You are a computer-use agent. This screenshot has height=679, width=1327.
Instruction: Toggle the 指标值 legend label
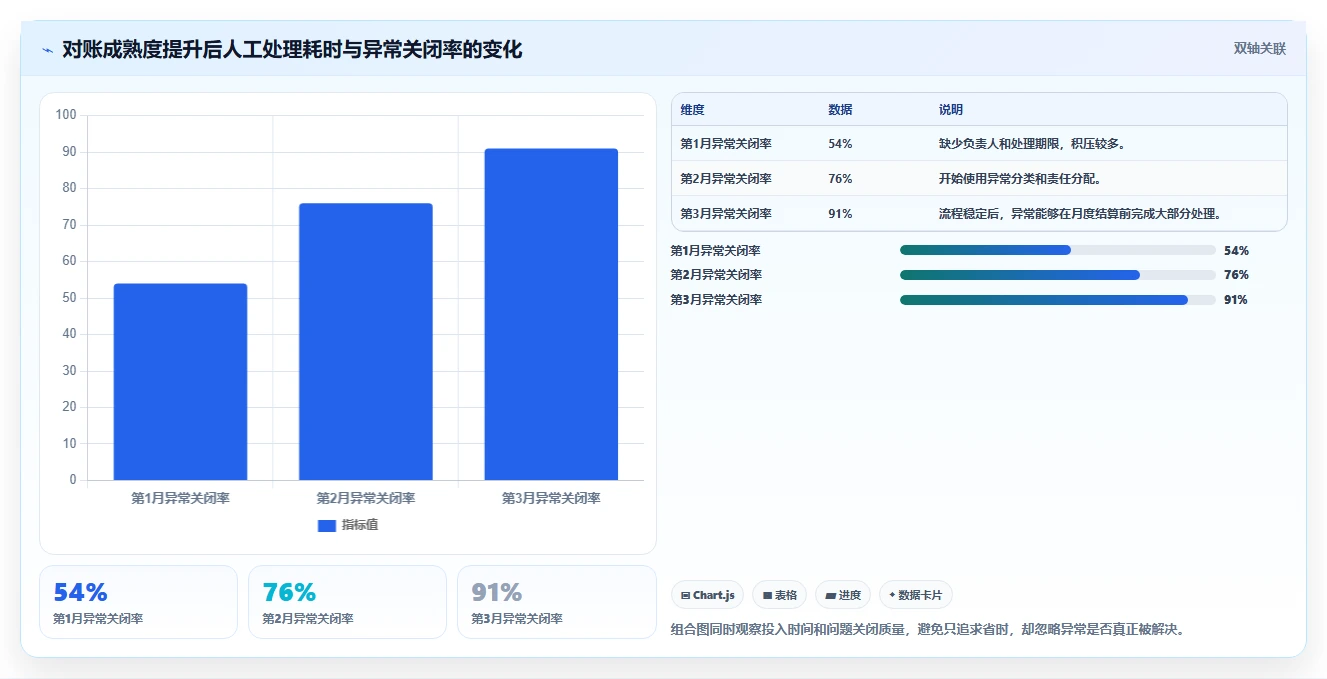pyautogui.click(x=360, y=525)
